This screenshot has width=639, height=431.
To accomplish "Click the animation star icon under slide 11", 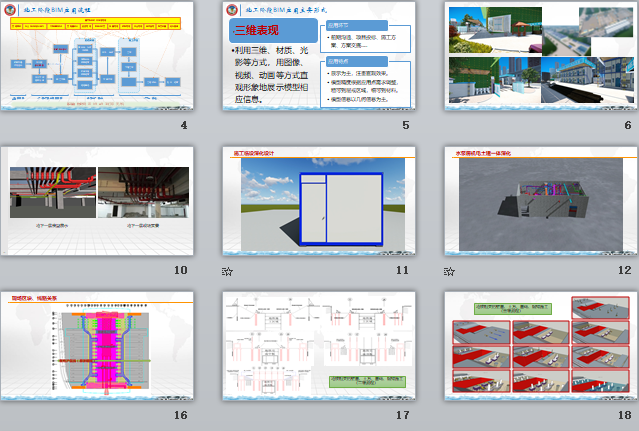I will (226, 271).
